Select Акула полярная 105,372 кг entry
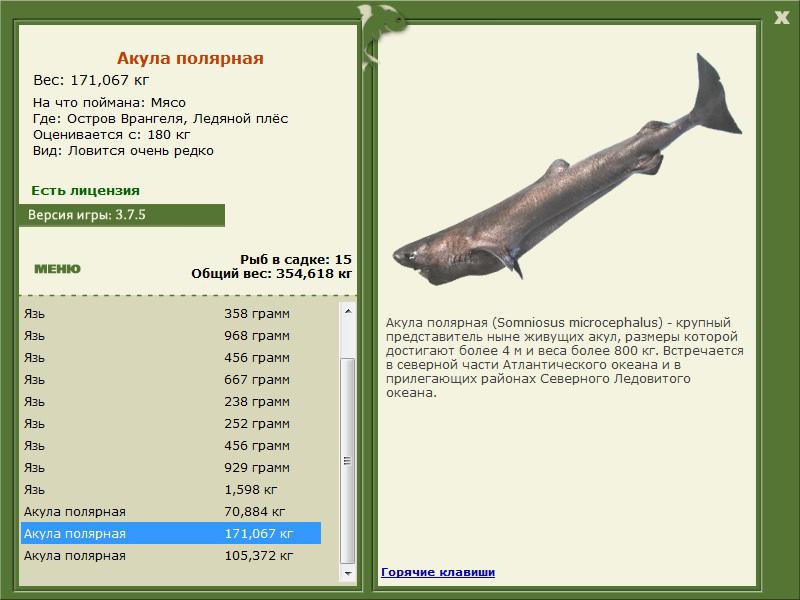800x600 pixels. (x=171, y=555)
